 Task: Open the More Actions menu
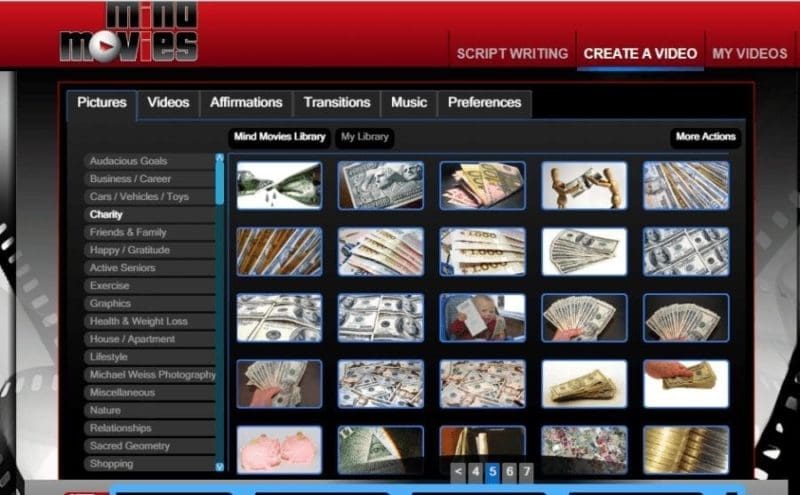[x=706, y=137]
